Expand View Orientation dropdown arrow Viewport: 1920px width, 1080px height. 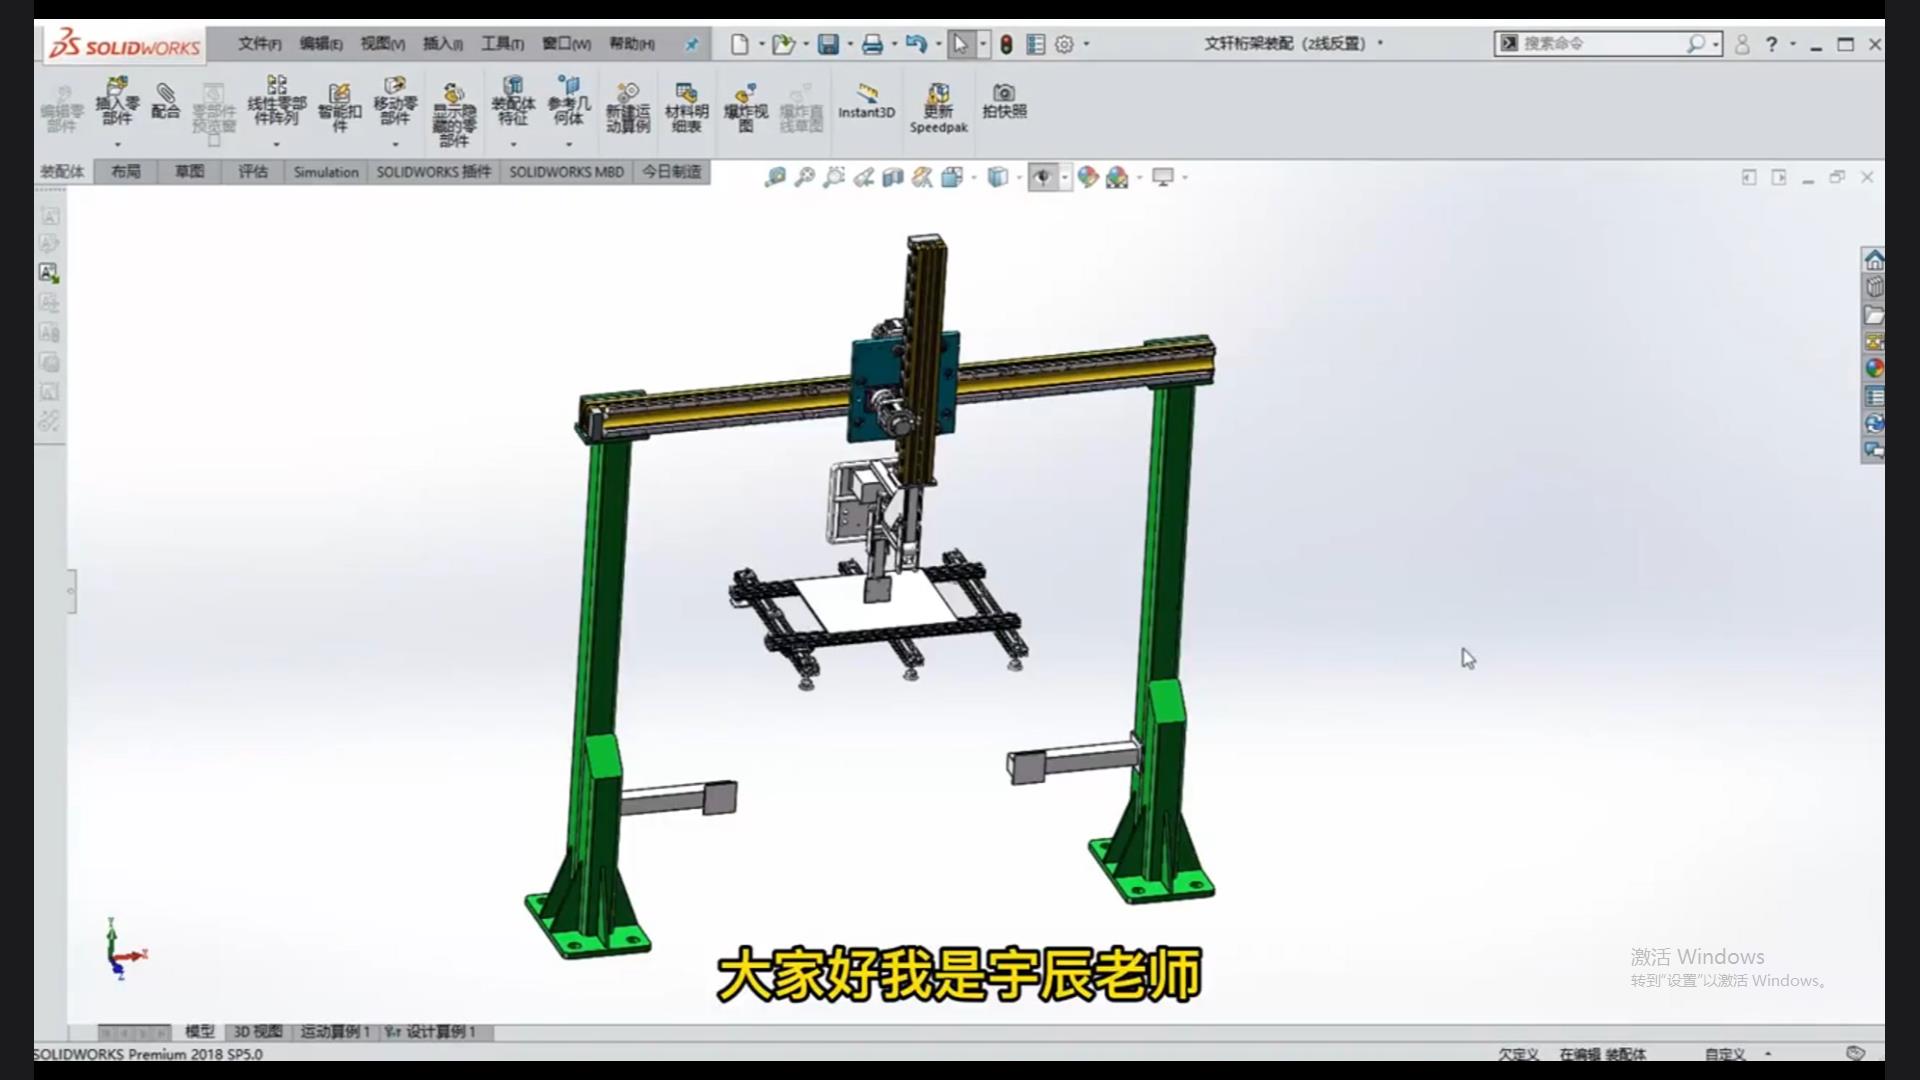tap(974, 177)
